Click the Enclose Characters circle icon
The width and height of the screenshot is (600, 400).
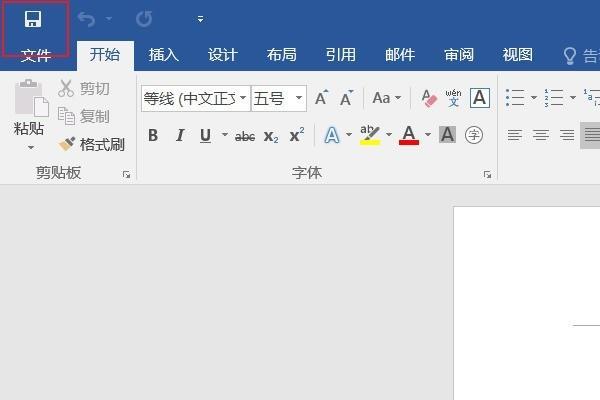tap(474, 135)
